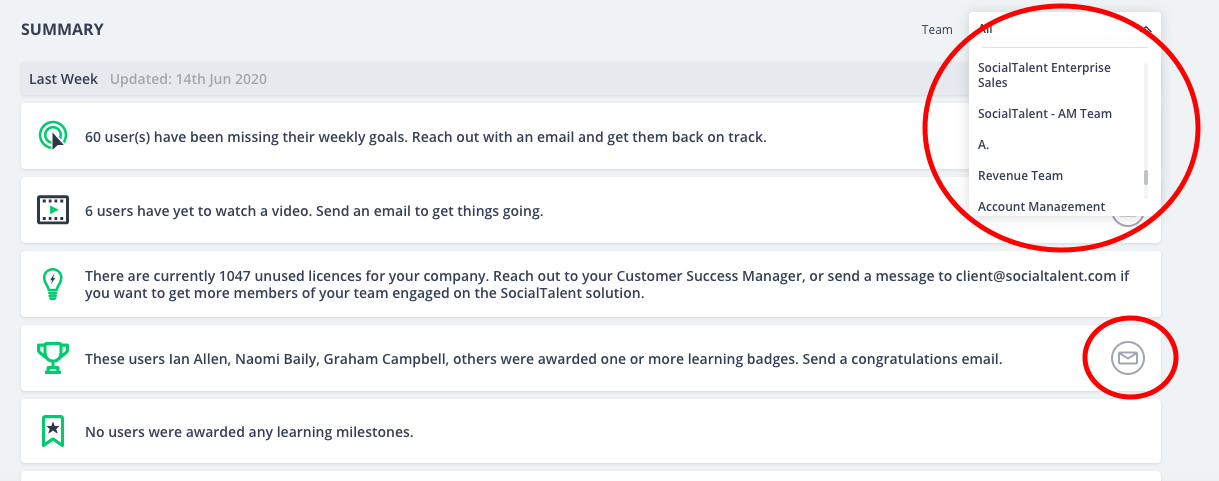Image resolution: width=1219 pixels, height=481 pixels.
Task: Click the no learning milestones awarded row
Action: point(590,431)
